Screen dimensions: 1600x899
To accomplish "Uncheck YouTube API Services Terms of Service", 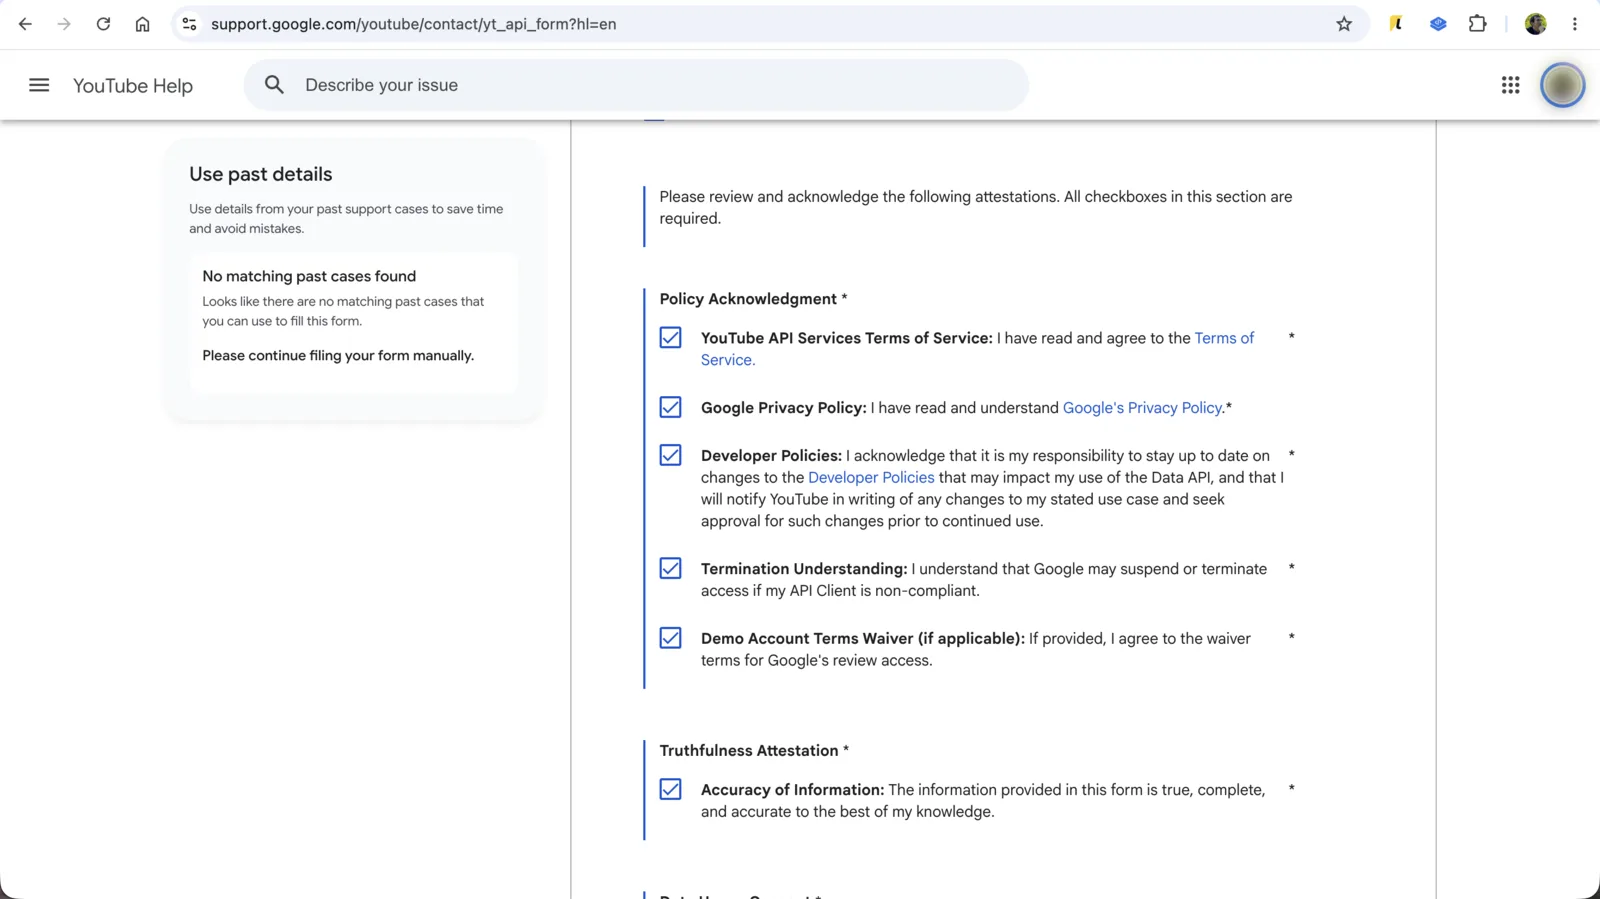I will (670, 338).
